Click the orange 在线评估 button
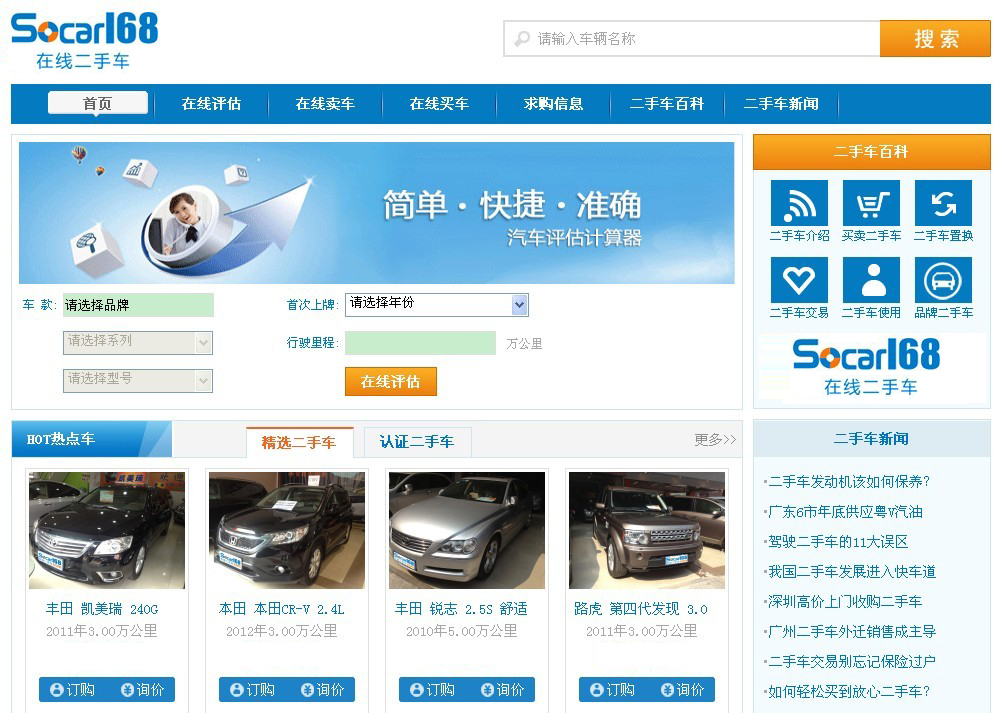Image resolution: width=999 pixels, height=713 pixels. click(x=391, y=381)
